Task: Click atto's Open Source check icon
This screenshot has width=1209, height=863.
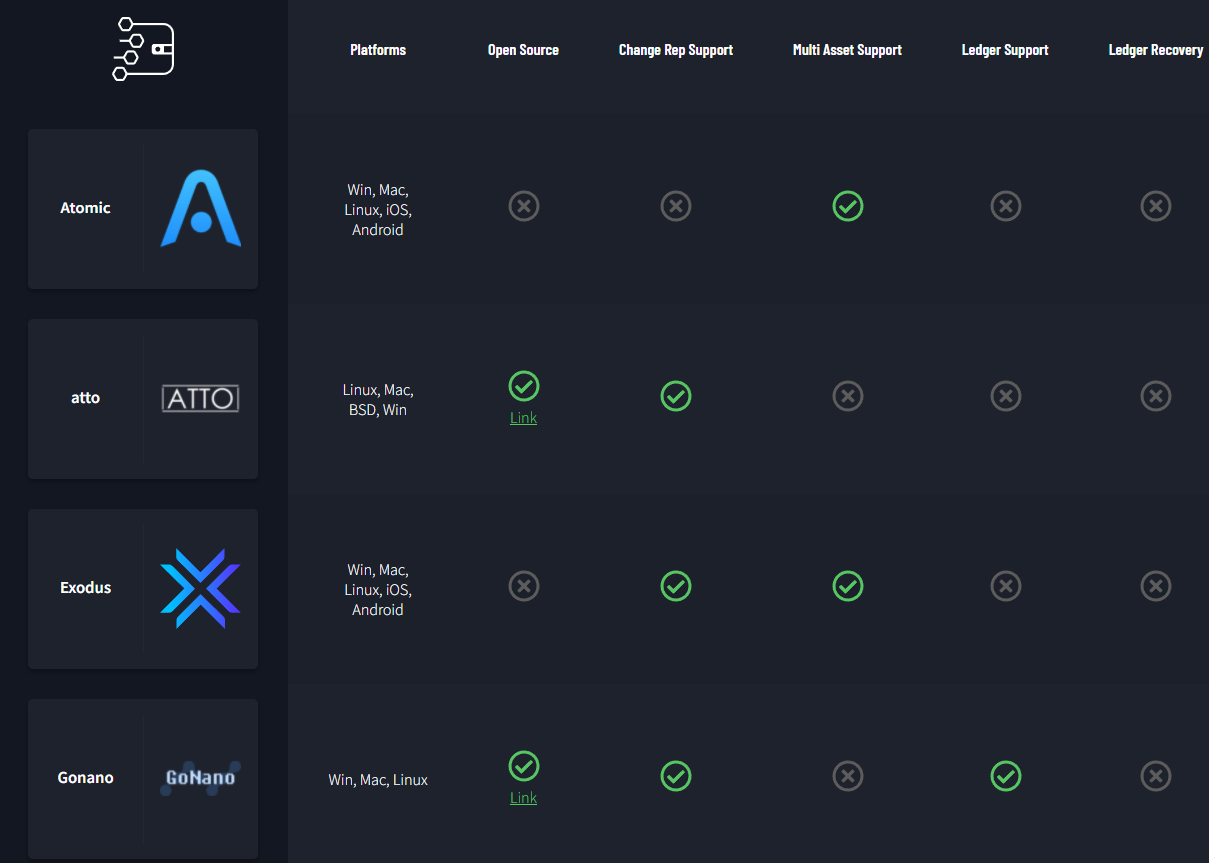Action: (x=524, y=386)
